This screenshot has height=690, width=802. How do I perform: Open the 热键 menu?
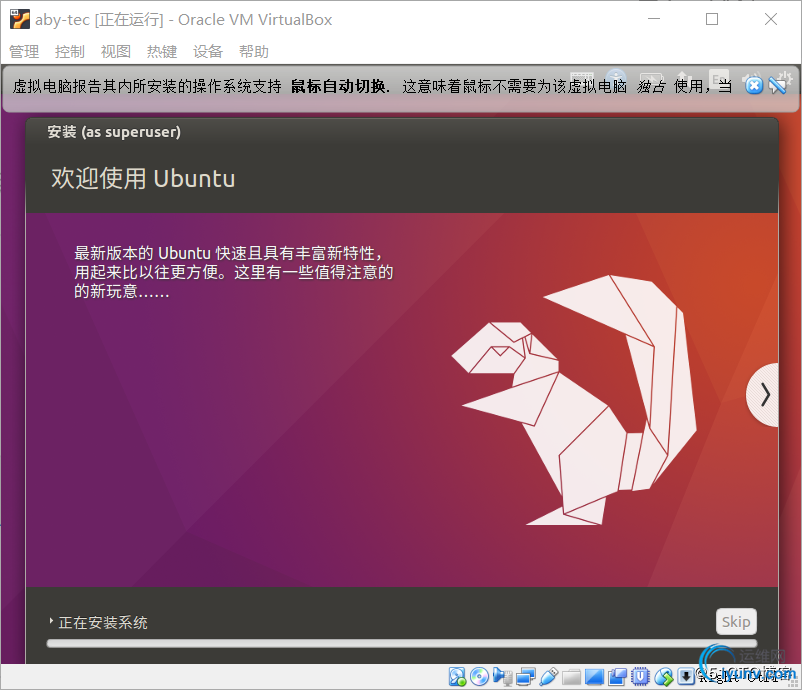pos(162,52)
